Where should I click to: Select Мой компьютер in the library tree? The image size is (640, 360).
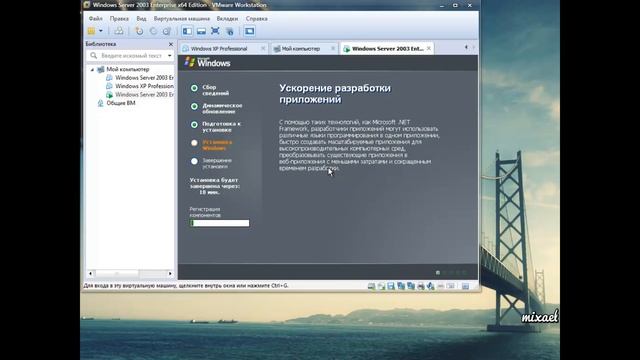pos(128,69)
